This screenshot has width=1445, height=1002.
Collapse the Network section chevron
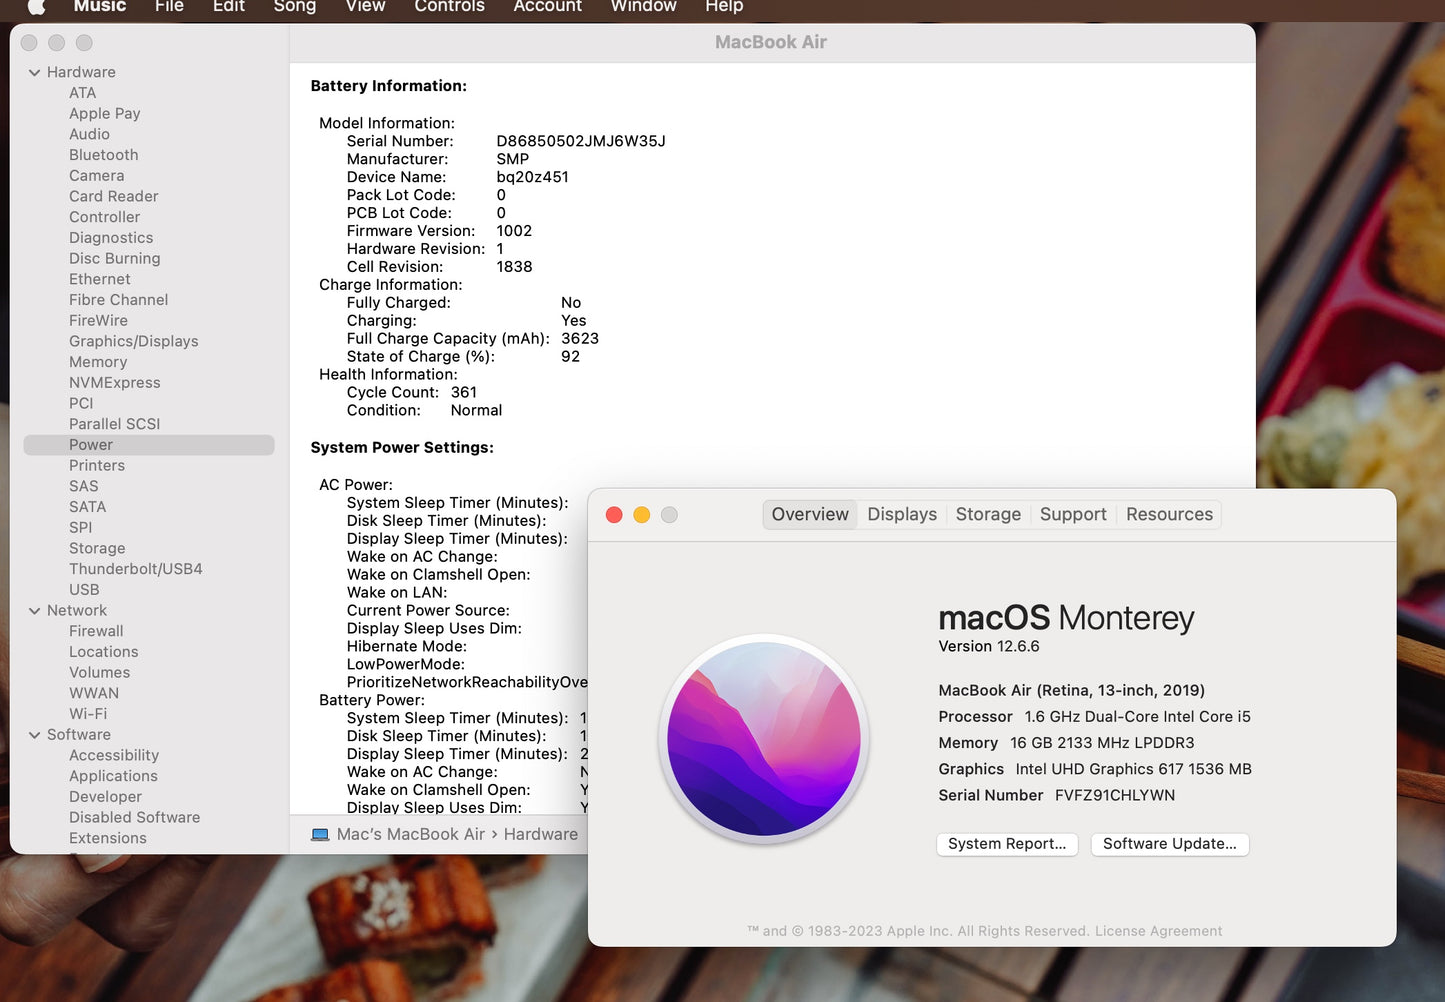click(x=35, y=611)
